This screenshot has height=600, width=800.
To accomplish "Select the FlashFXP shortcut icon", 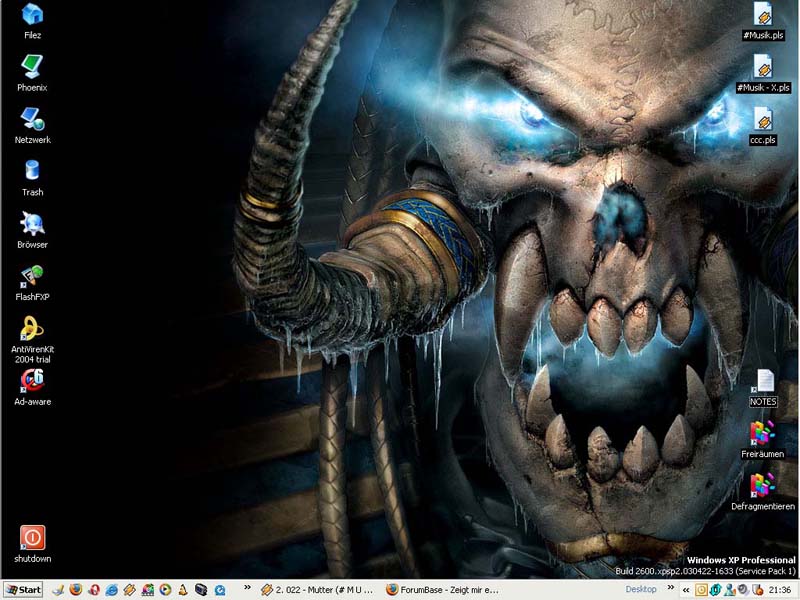I will pyautogui.click(x=32, y=283).
